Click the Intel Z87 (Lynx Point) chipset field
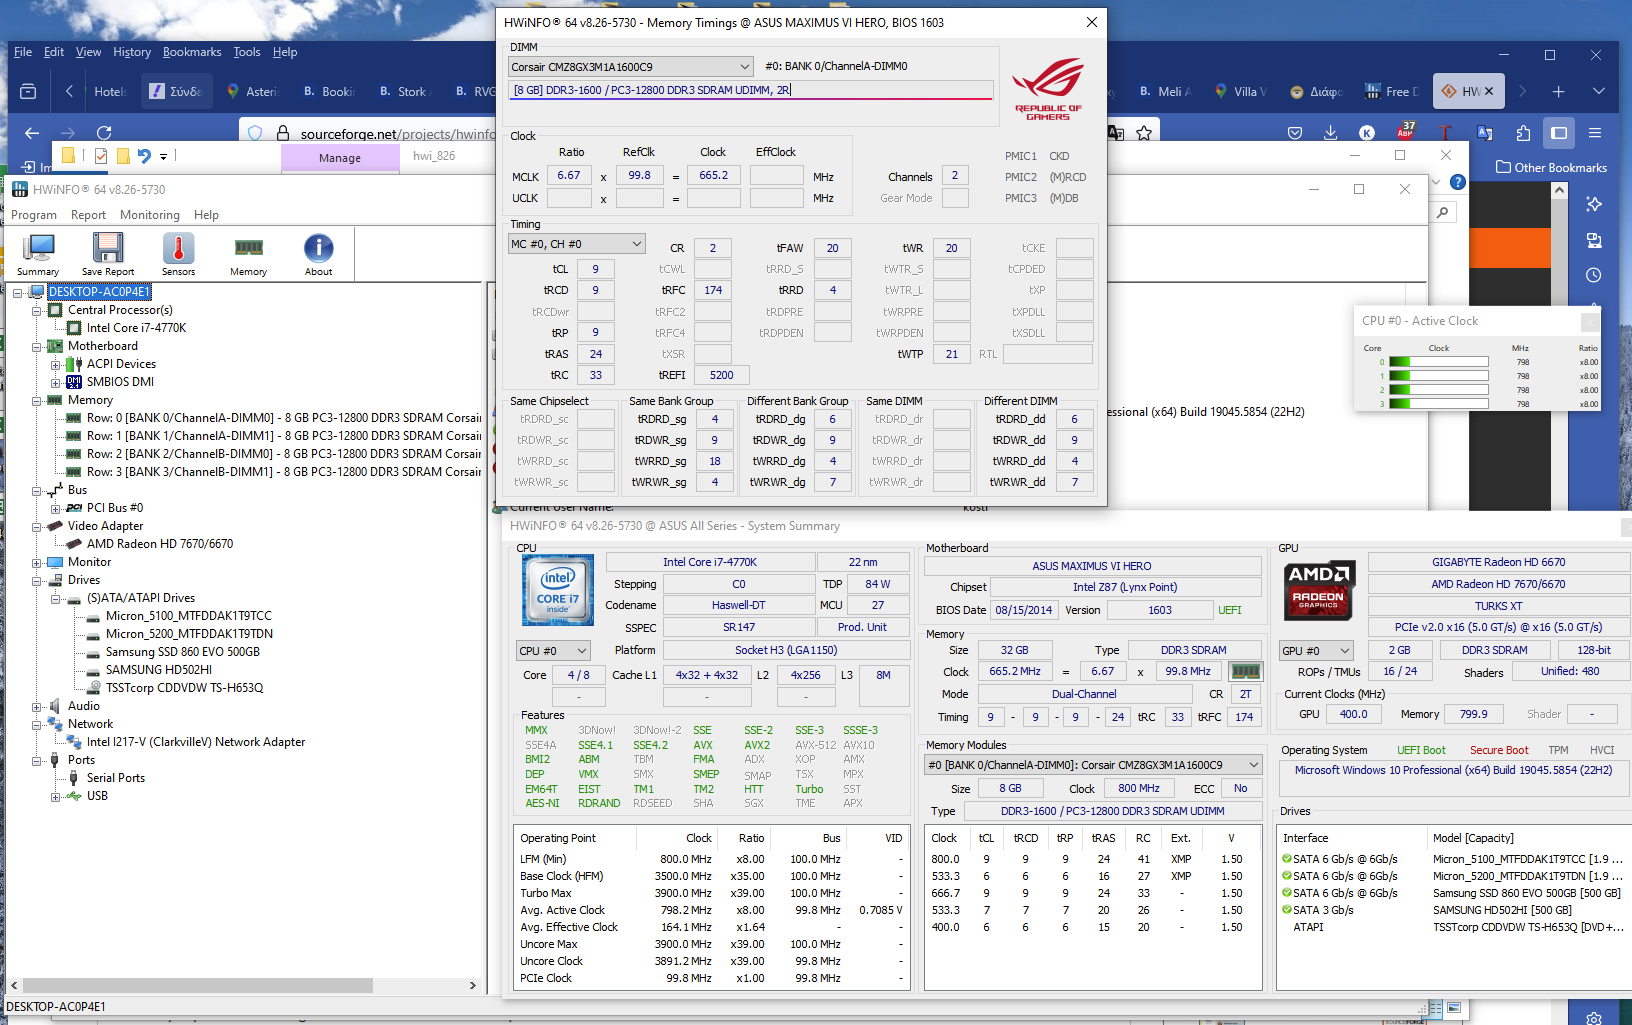Image resolution: width=1632 pixels, height=1025 pixels. click(1125, 587)
